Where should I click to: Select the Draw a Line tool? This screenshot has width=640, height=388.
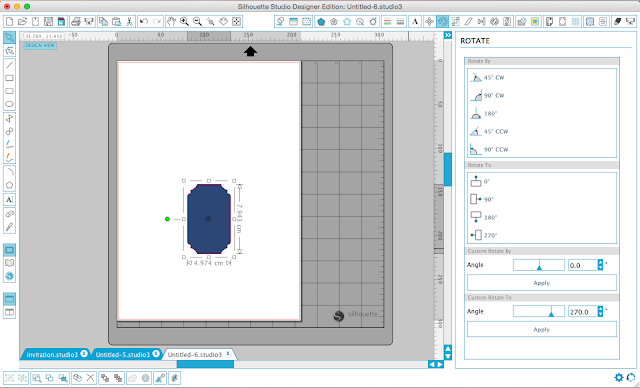click(x=9, y=65)
